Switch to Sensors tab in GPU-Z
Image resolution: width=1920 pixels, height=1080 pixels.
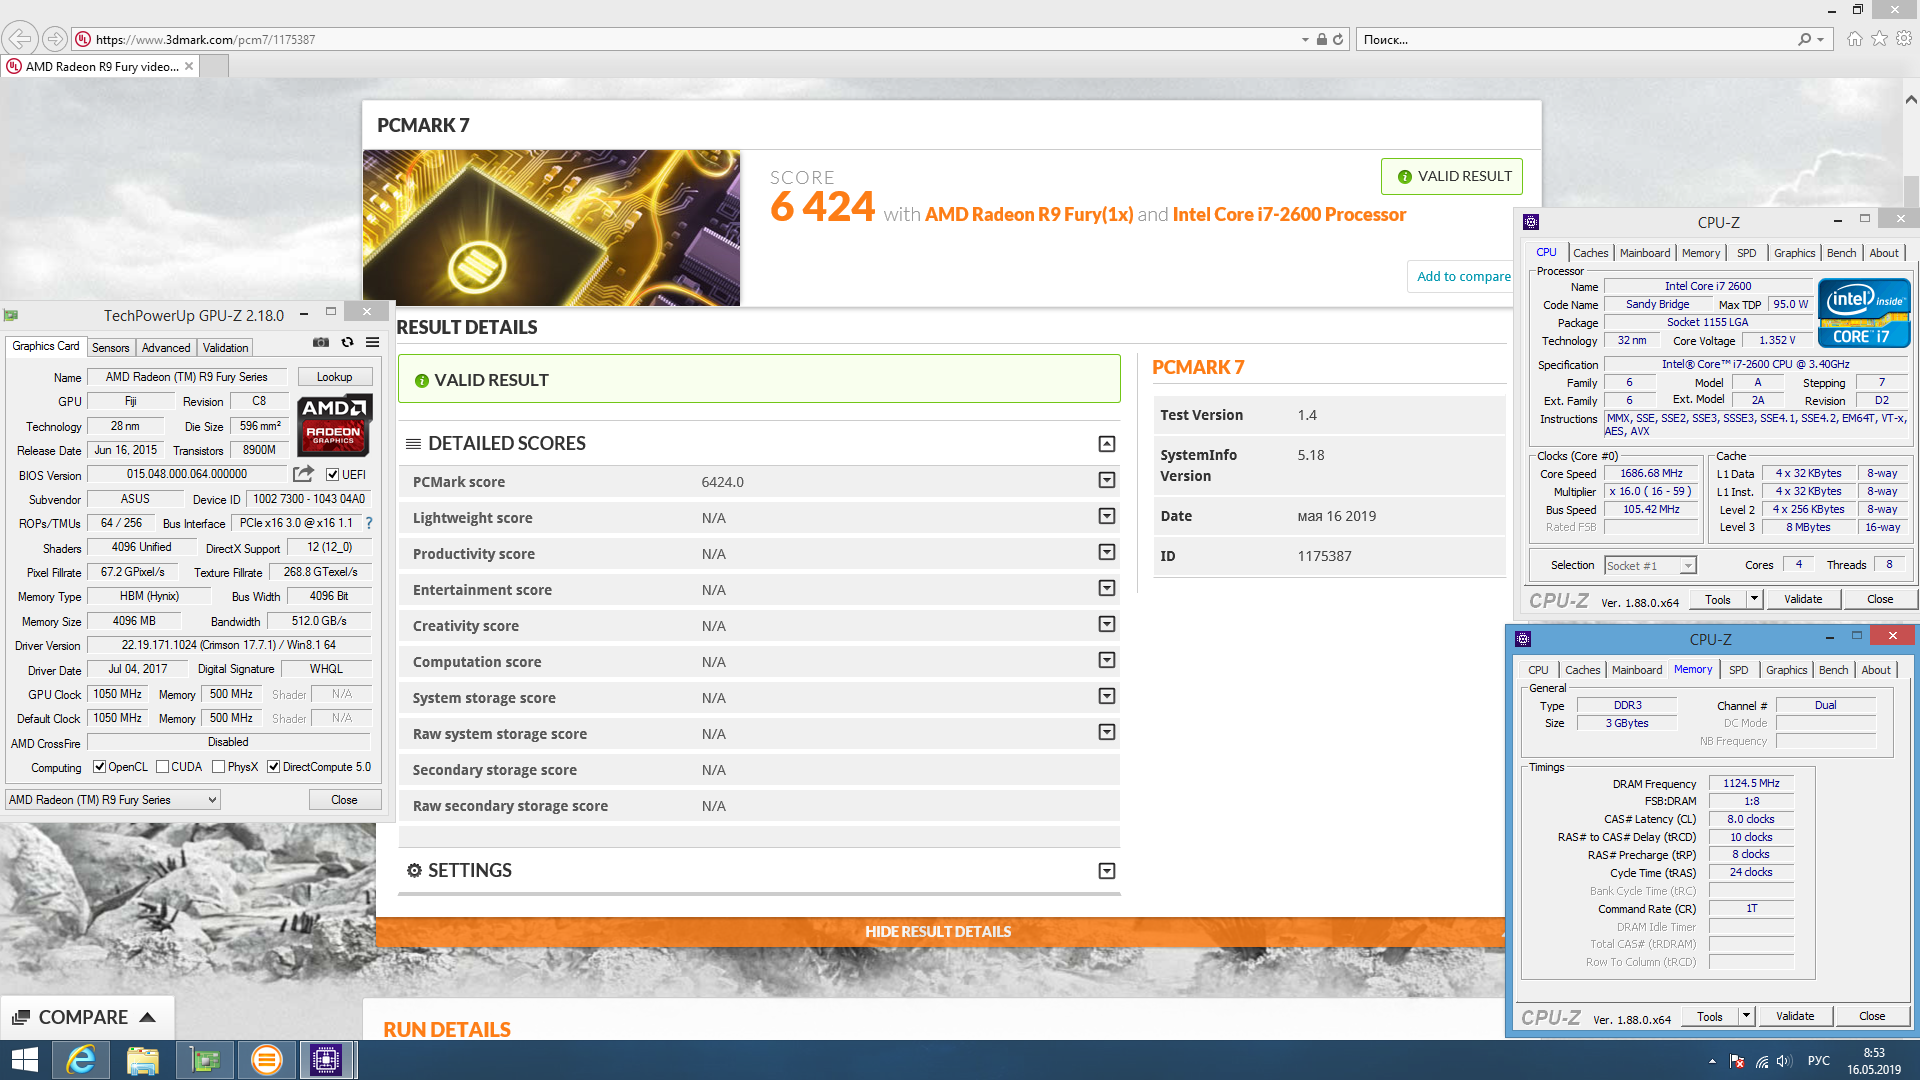click(x=111, y=347)
